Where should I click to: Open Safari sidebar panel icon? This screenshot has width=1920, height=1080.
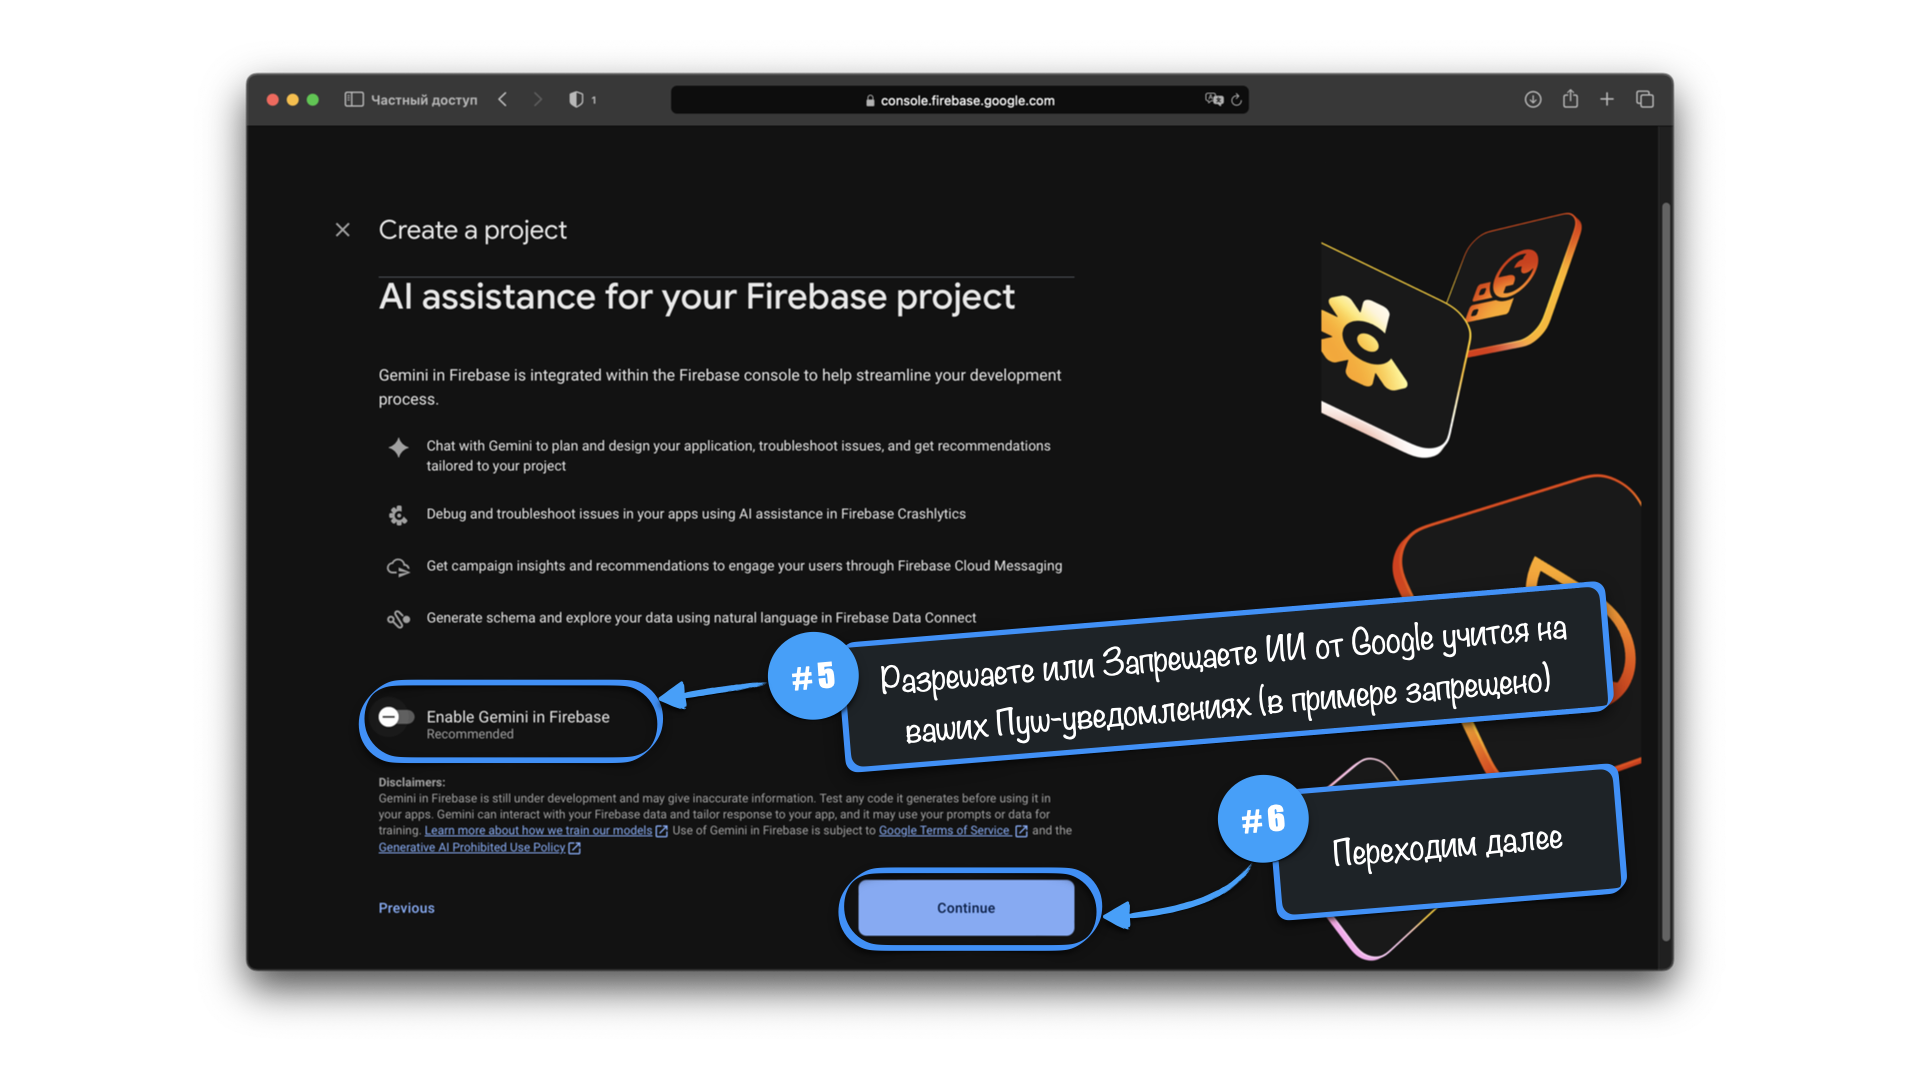354,100
